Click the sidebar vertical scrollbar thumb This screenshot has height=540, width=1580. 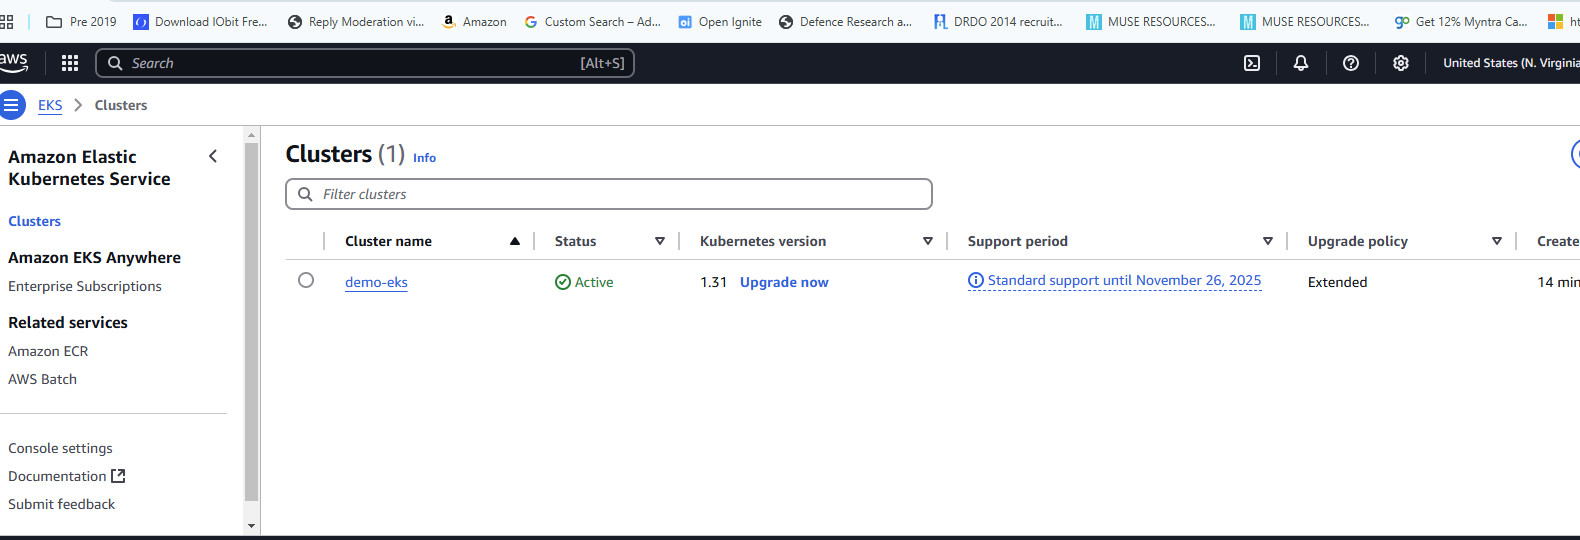click(251, 321)
